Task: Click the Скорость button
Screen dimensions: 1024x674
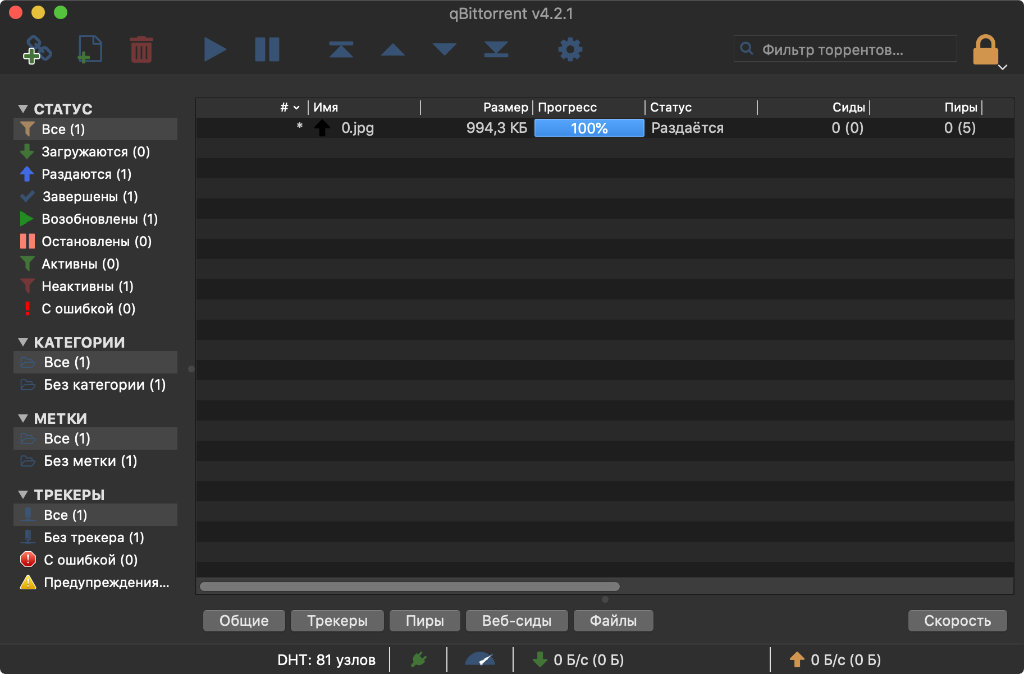Action: tap(957, 621)
